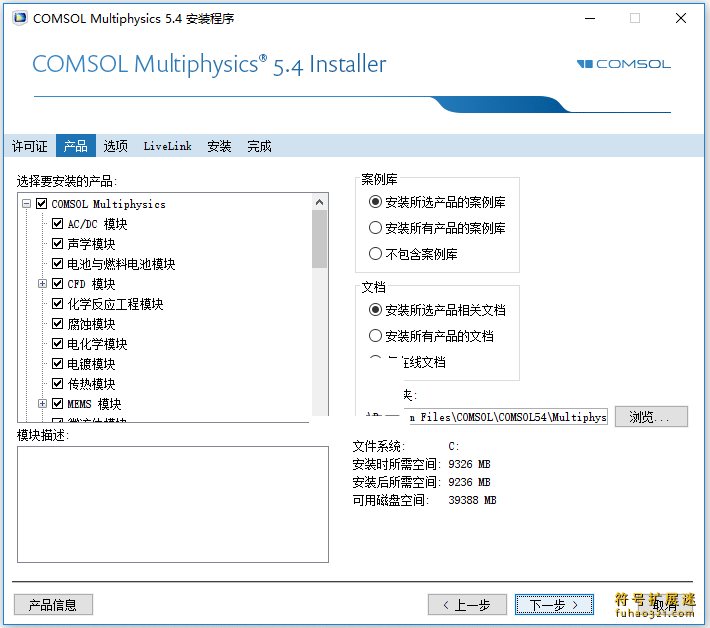This screenshot has width=710, height=628.
Task: Toggle the 腐蚀模块 checkbox
Action: click(x=58, y=323)
